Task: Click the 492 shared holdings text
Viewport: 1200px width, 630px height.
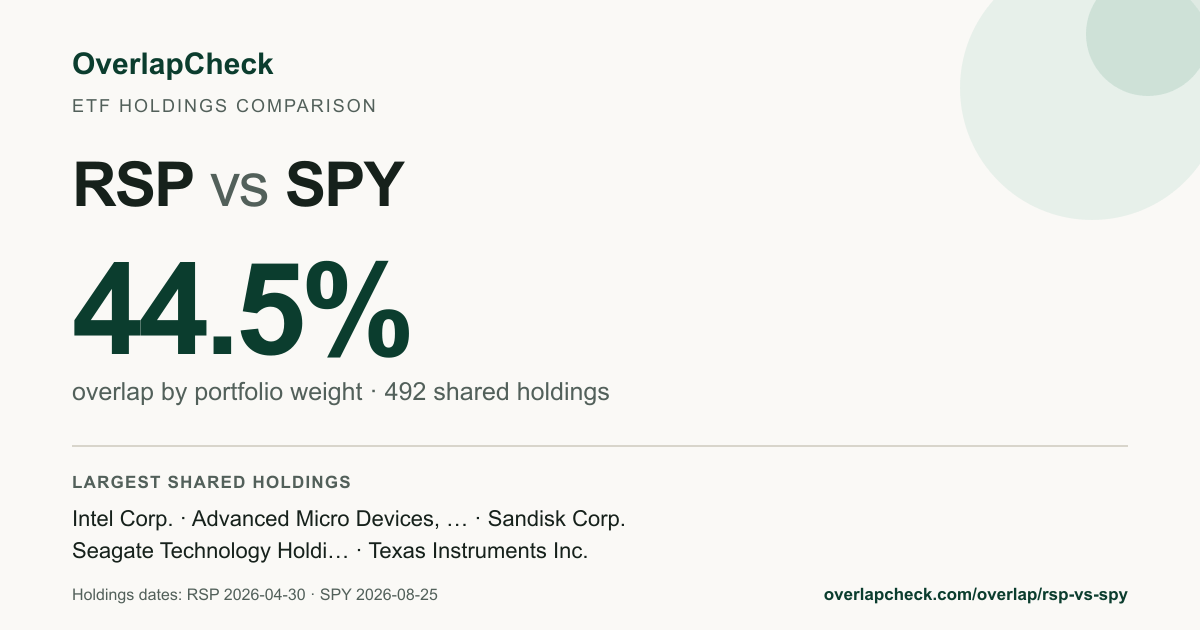Action: click(496, 392)
